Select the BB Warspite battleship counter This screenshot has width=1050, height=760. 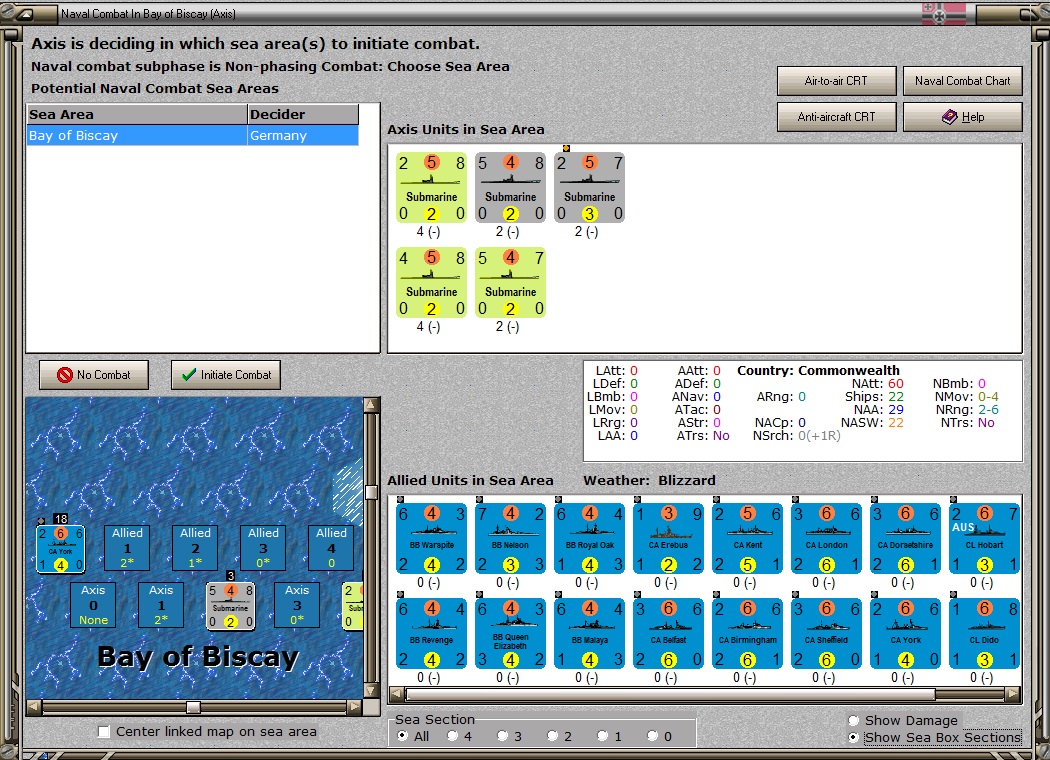(x=431, y=539)
